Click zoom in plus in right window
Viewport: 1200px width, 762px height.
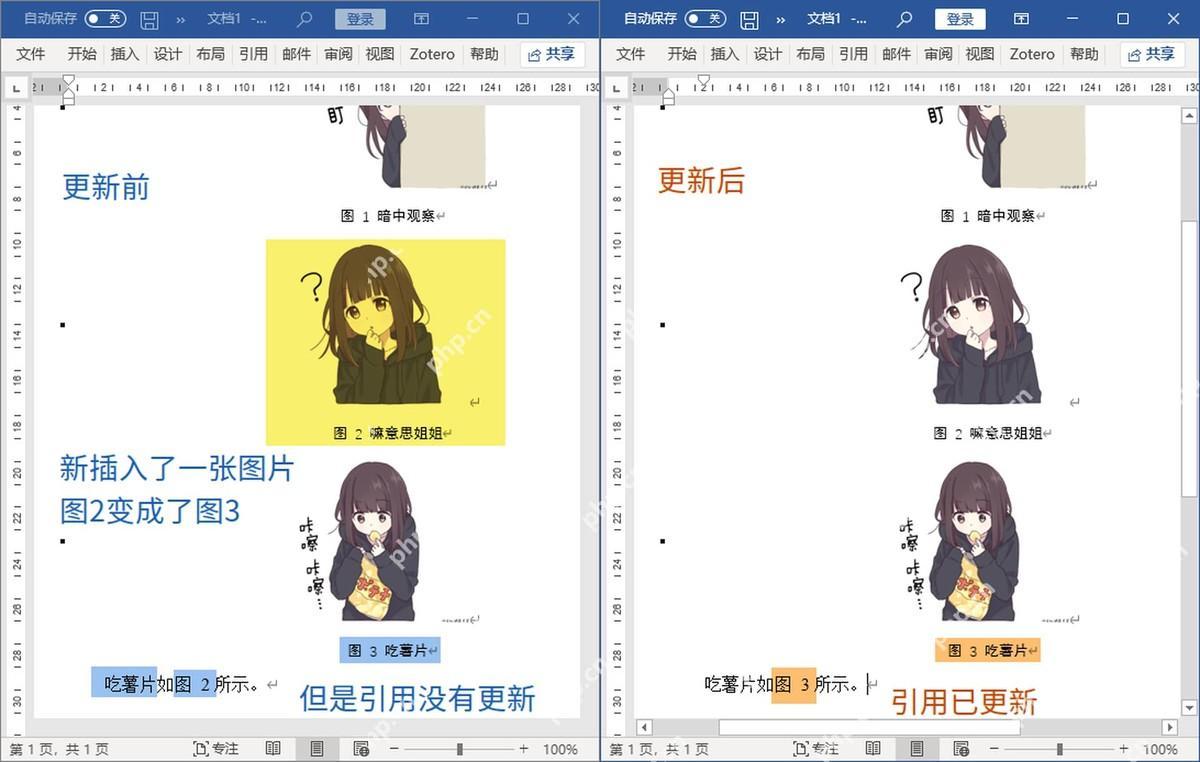click(1124, 749)
